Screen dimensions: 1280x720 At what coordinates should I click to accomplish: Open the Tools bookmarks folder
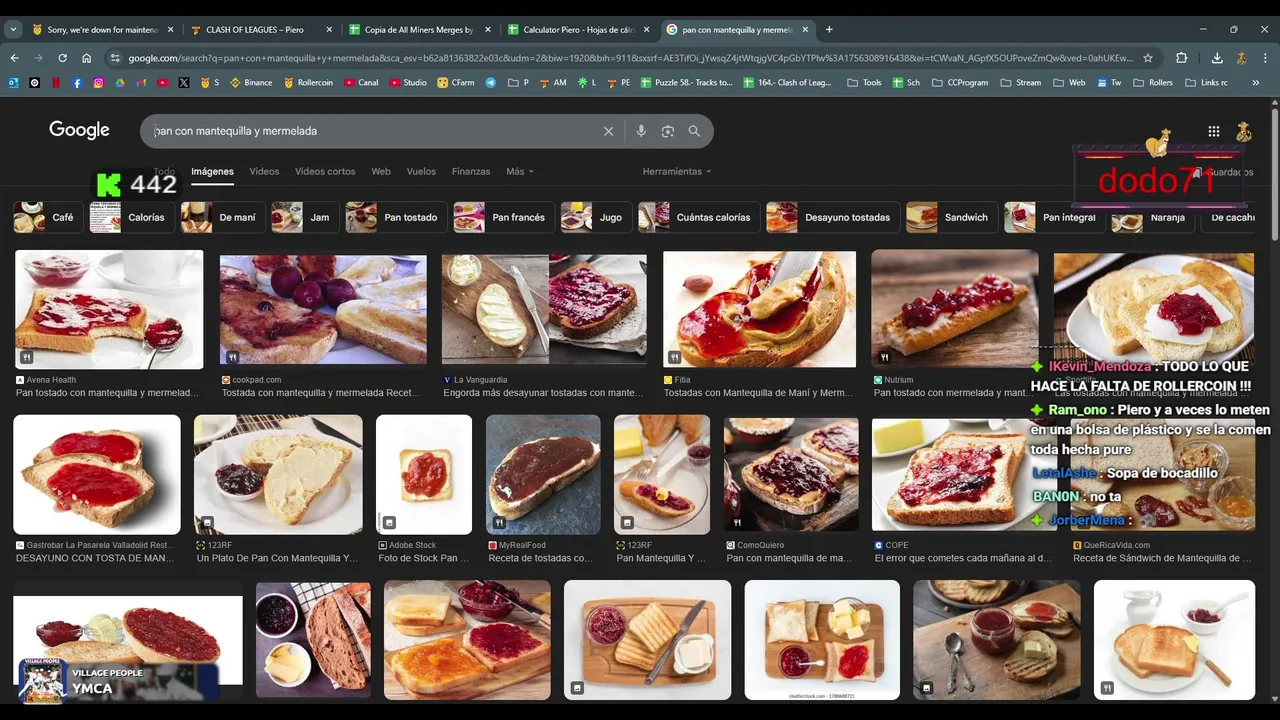coord(865,83)
